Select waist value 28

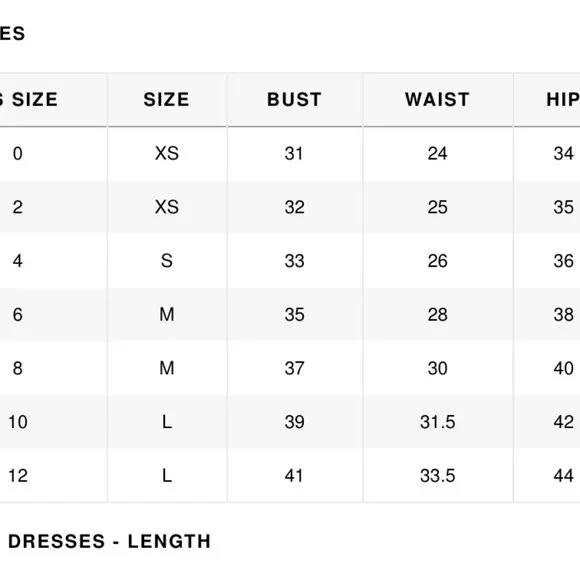coord(438,314)
